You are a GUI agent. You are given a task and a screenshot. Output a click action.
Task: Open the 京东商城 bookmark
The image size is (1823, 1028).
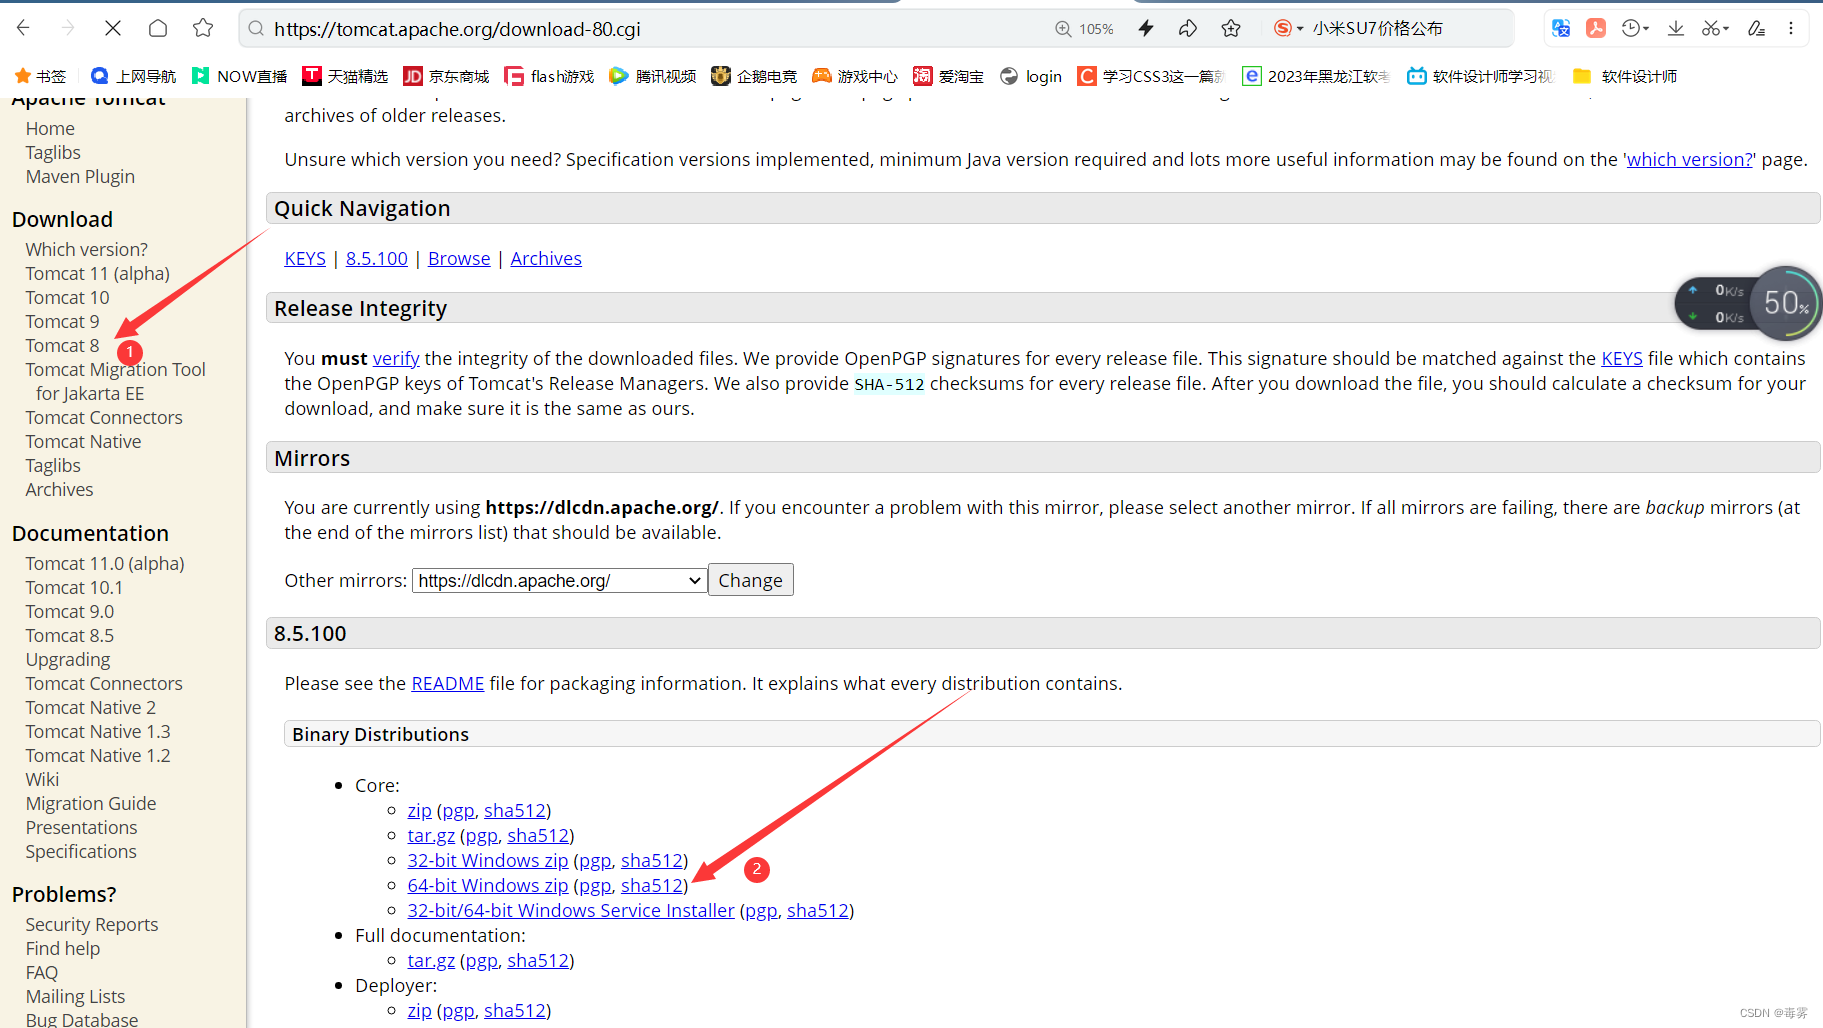pyautogui.click(x=446, y=76)
